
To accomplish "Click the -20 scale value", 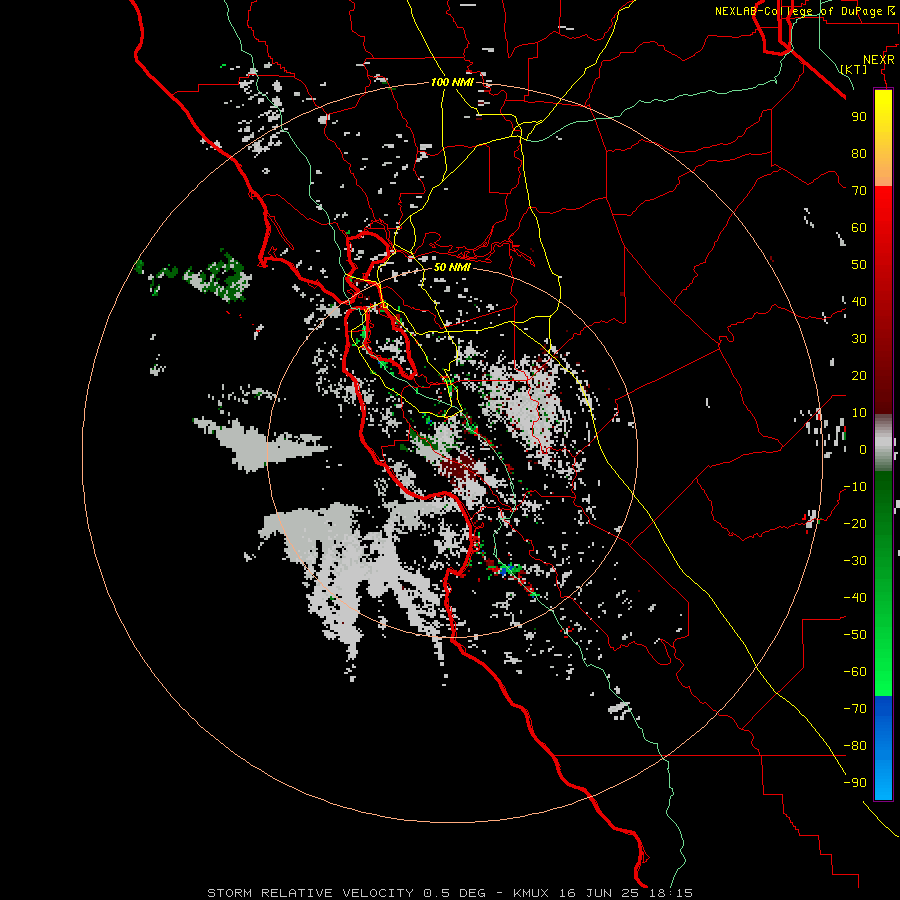I will (855, 523).
